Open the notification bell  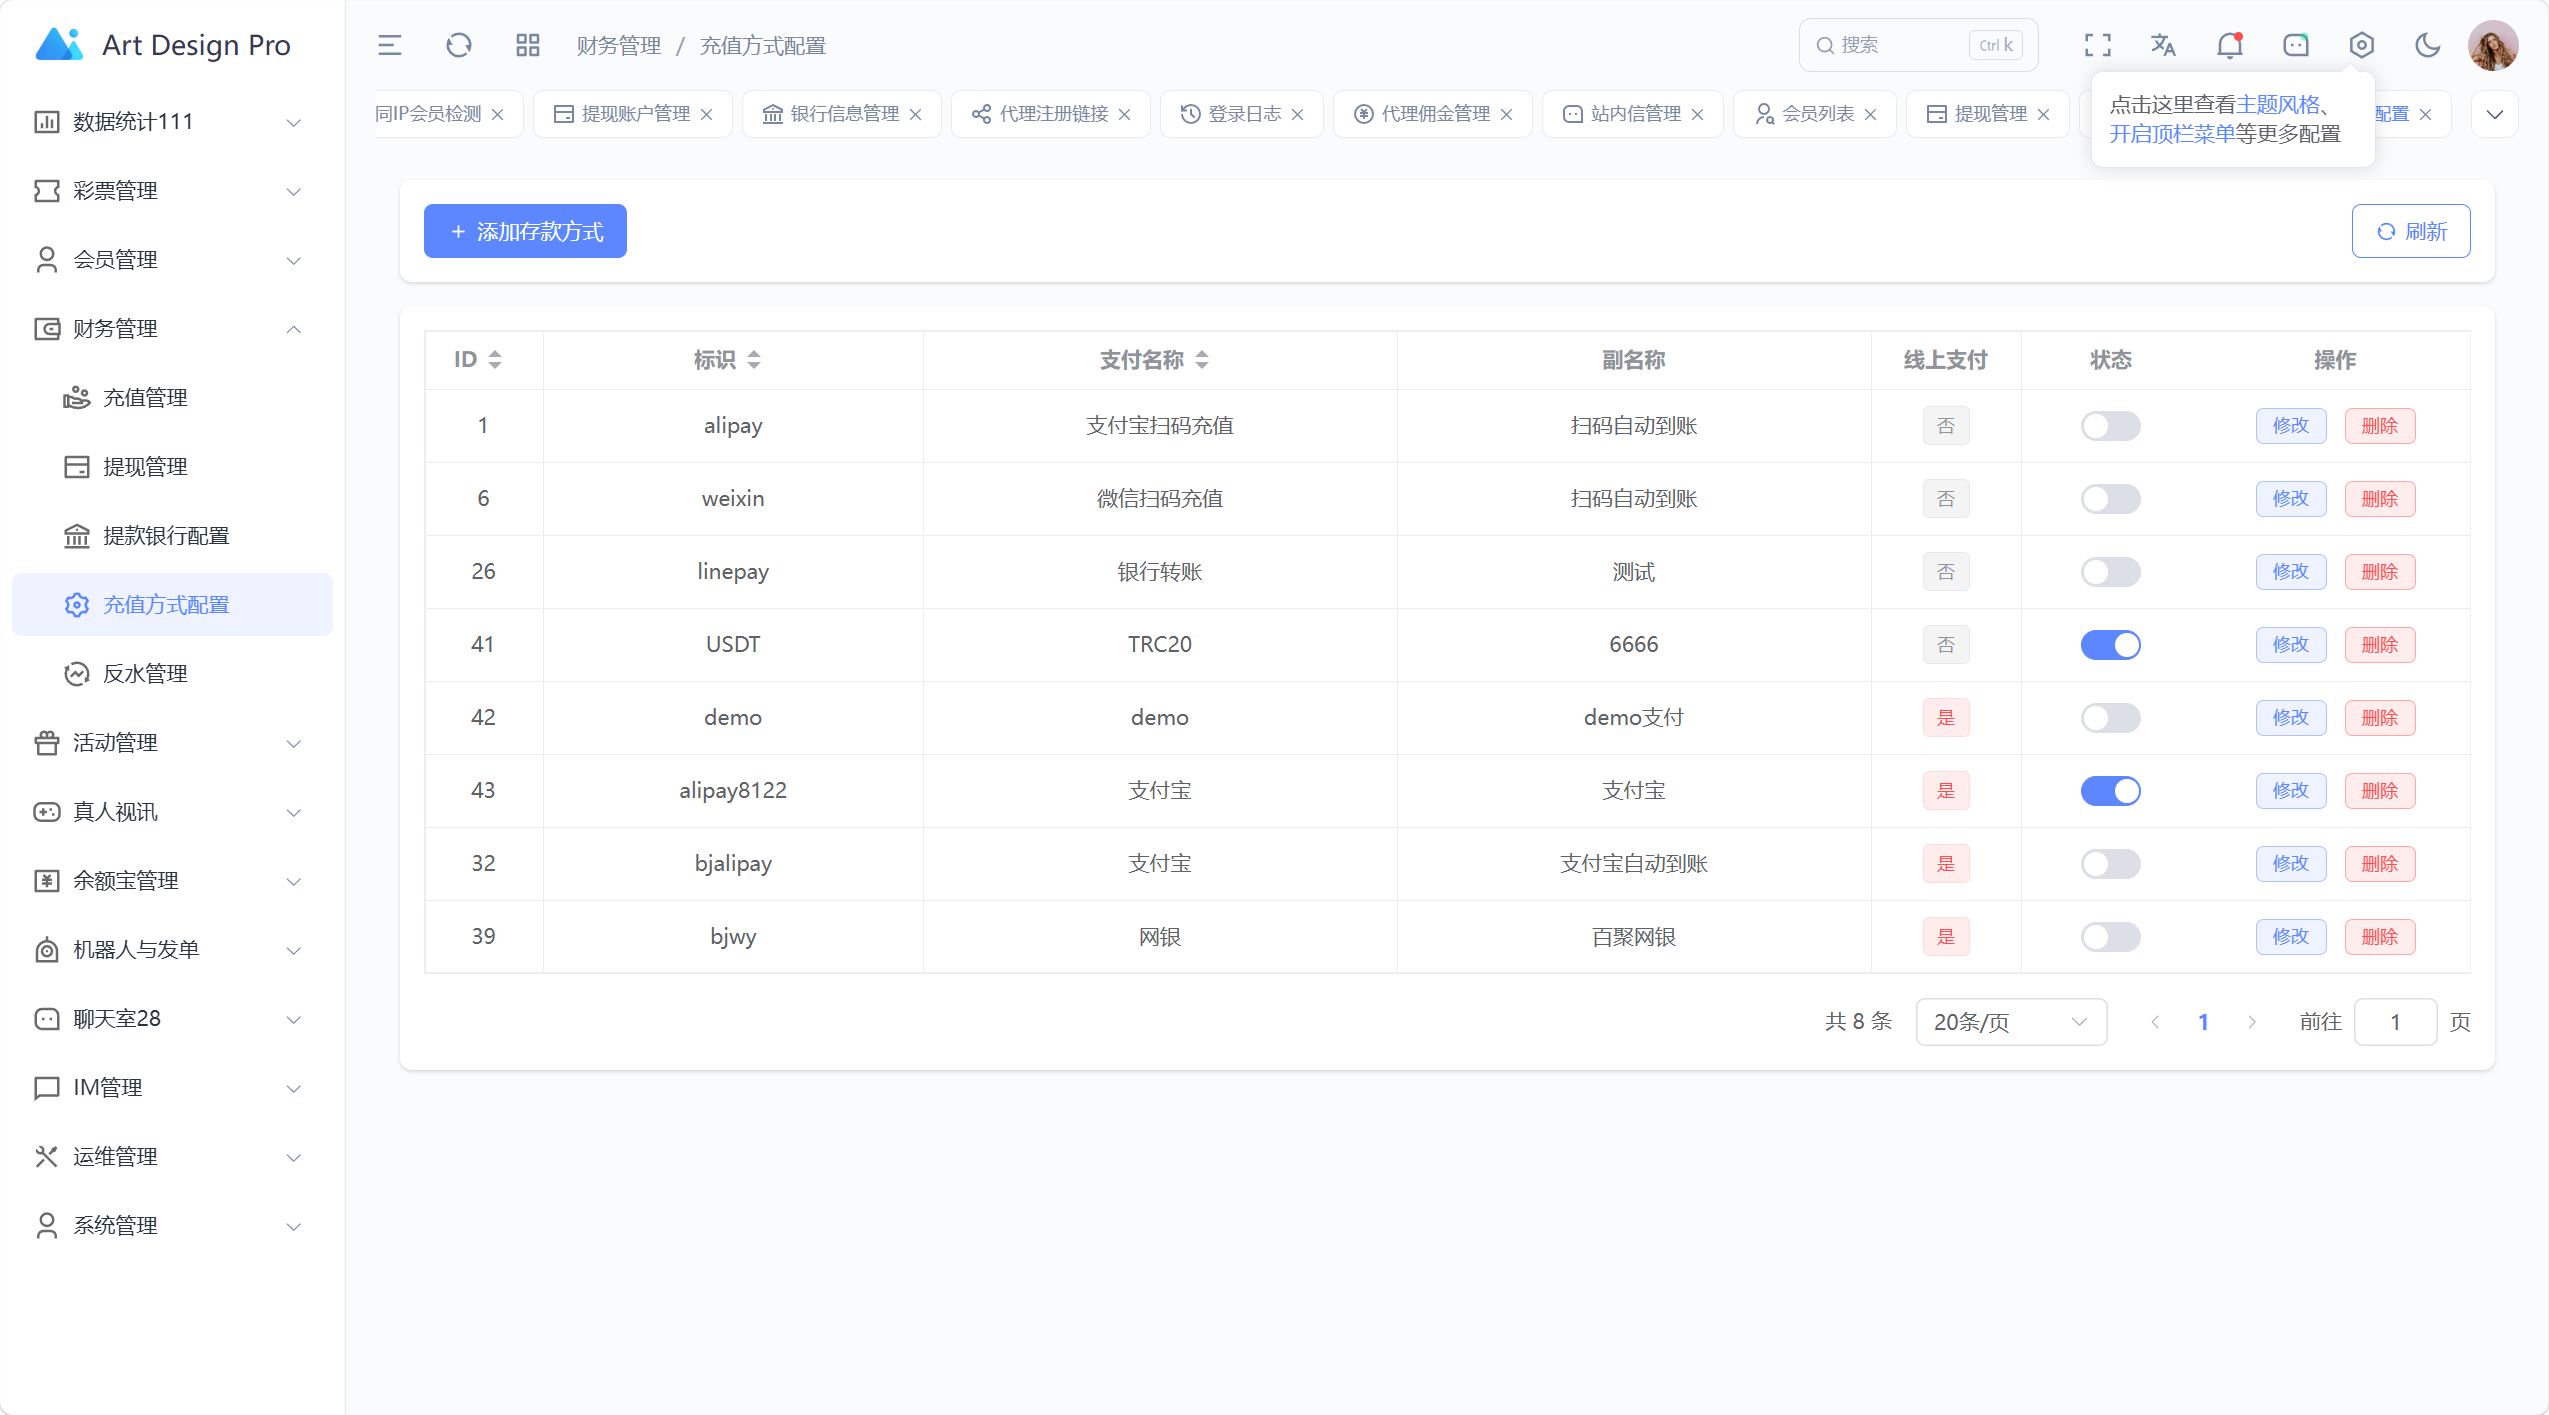(2230, 45)
